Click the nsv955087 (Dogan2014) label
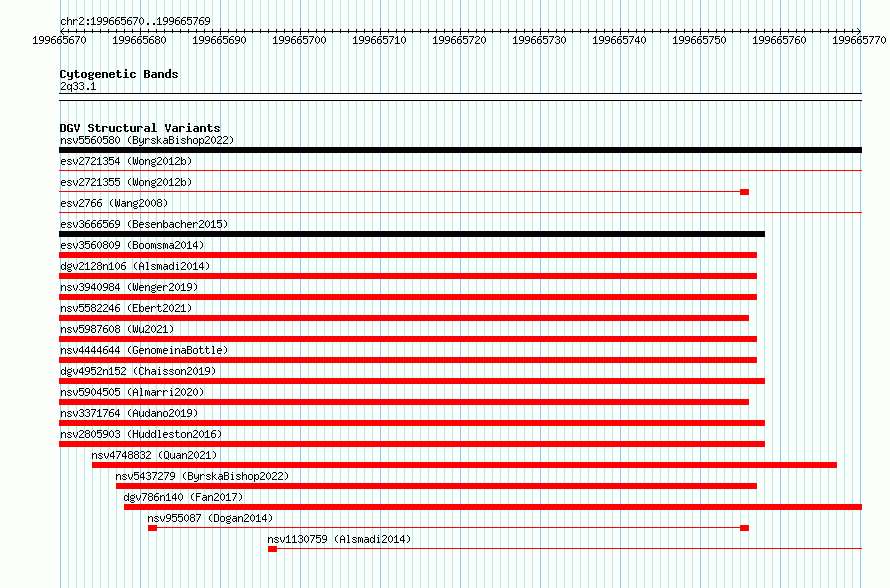 (x=210, y=518)
